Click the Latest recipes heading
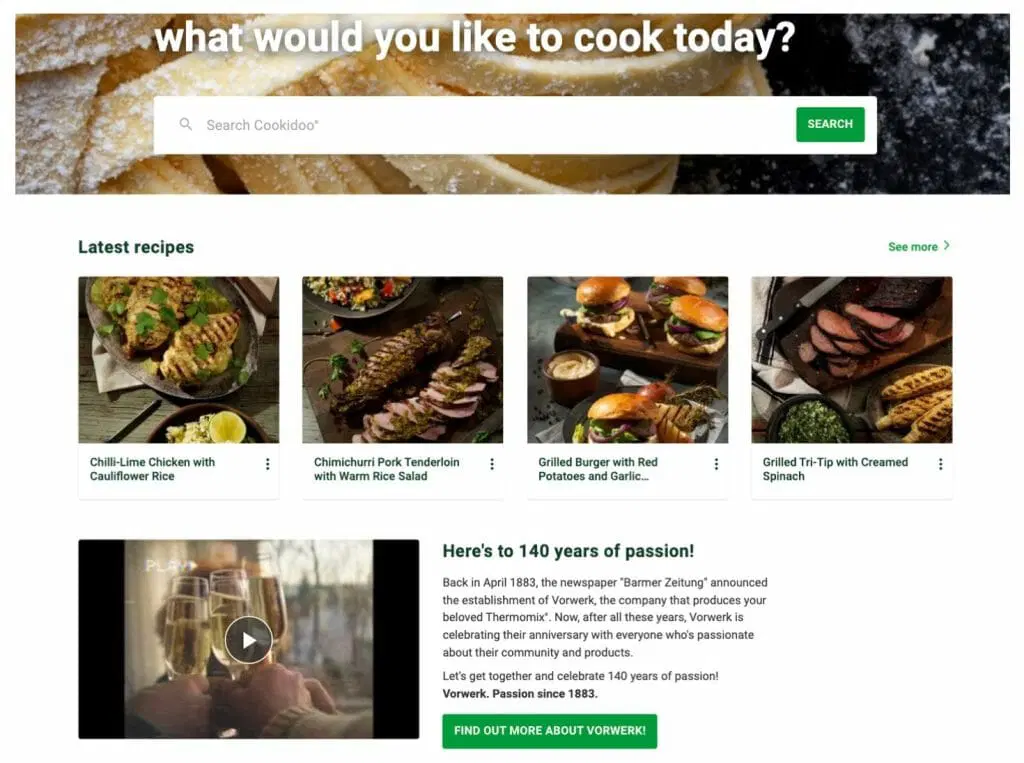Screen dimensions: 1024x763 [136, 247]
